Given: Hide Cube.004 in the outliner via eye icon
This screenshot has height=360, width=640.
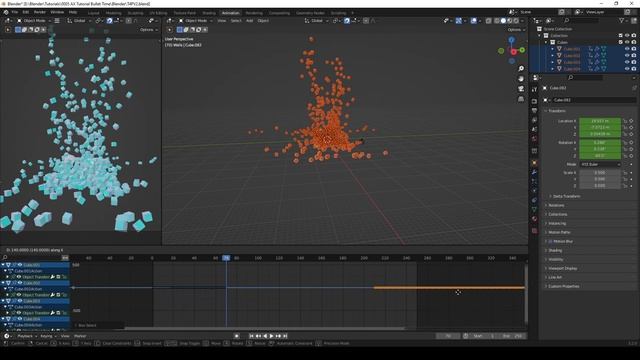Looking at the screenshot, I should coord(627,69).
